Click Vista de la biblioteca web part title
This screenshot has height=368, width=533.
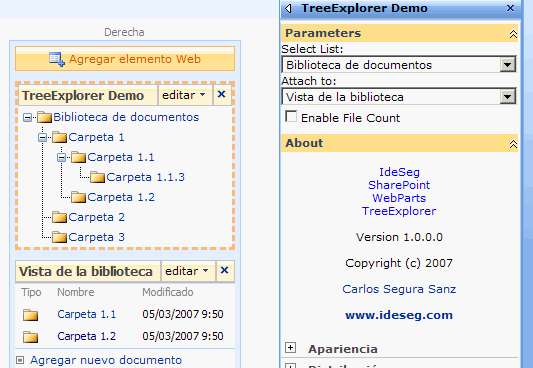click(x=86, y=271)
